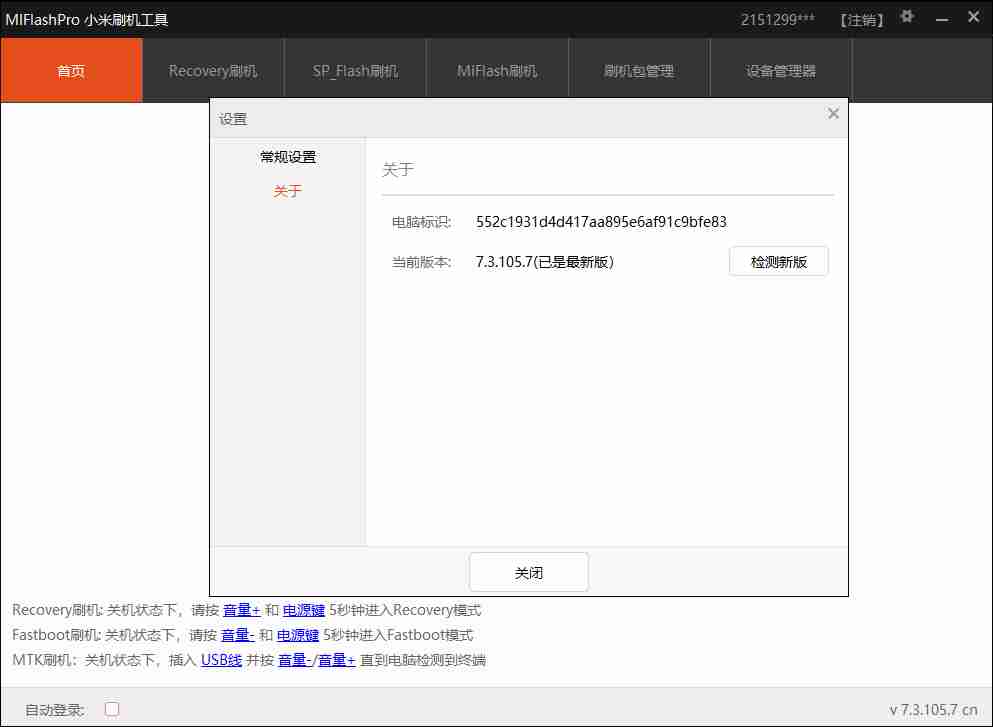Click 音量+ link in Recovery刷机 line
This screenshot has width=993, height=727.
point(242,610)
